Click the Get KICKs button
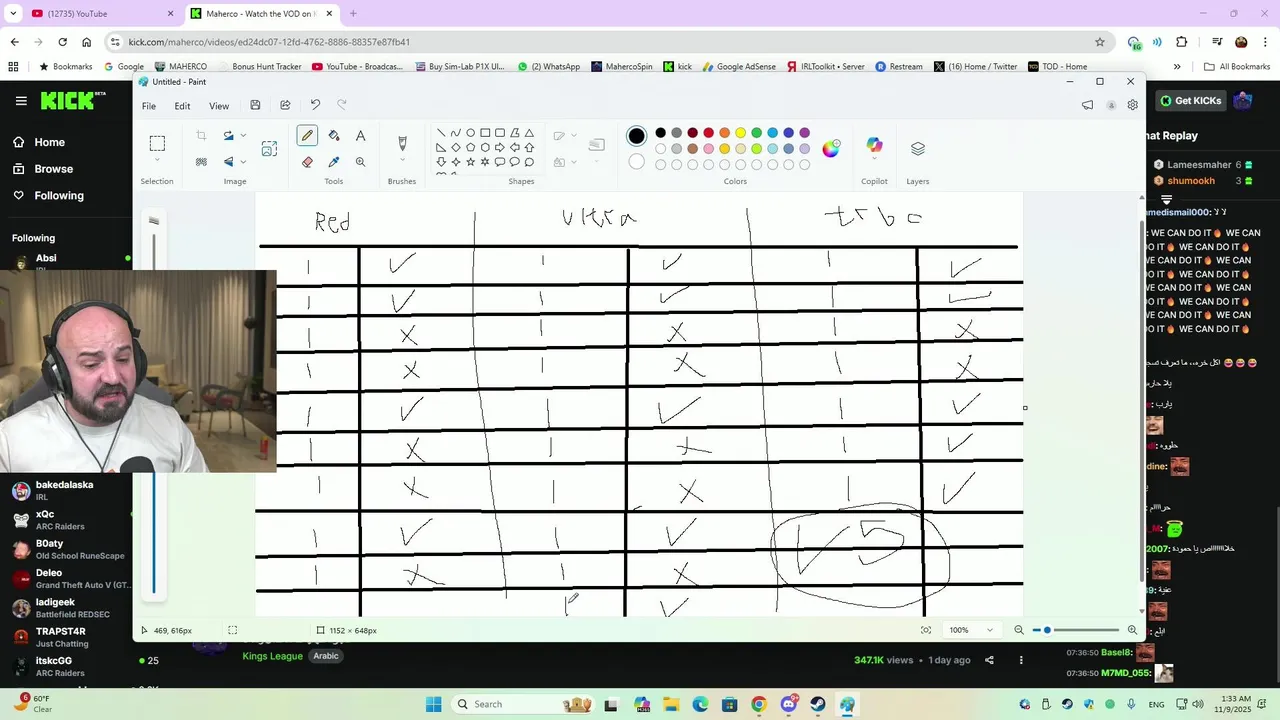This screenshot has height=720, width=1280. tap(1190, 100)
